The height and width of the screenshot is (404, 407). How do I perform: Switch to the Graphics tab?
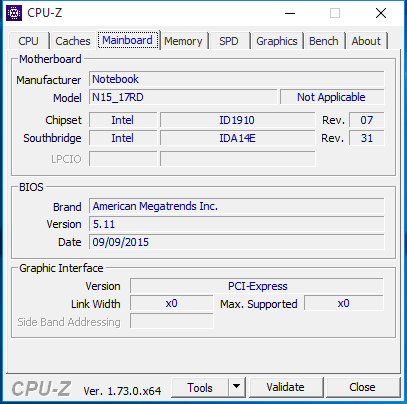pos(277,41)
